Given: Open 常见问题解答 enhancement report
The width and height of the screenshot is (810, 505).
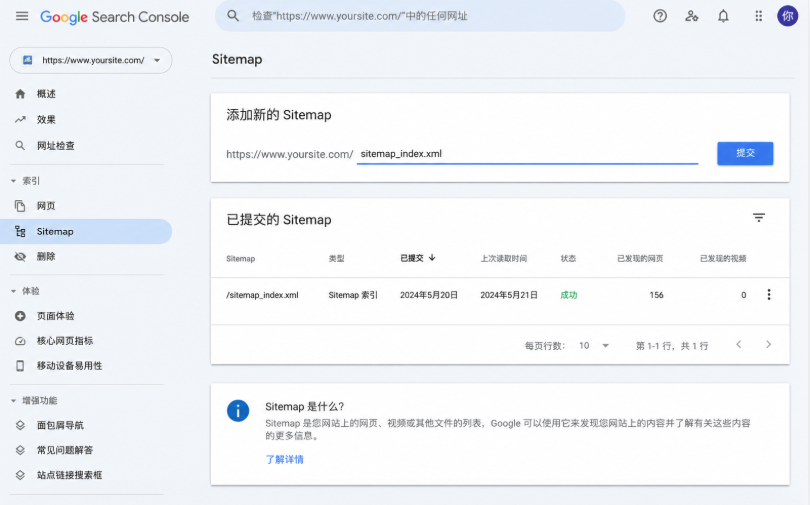Looking at the screenshot, I should coord(65,450).
